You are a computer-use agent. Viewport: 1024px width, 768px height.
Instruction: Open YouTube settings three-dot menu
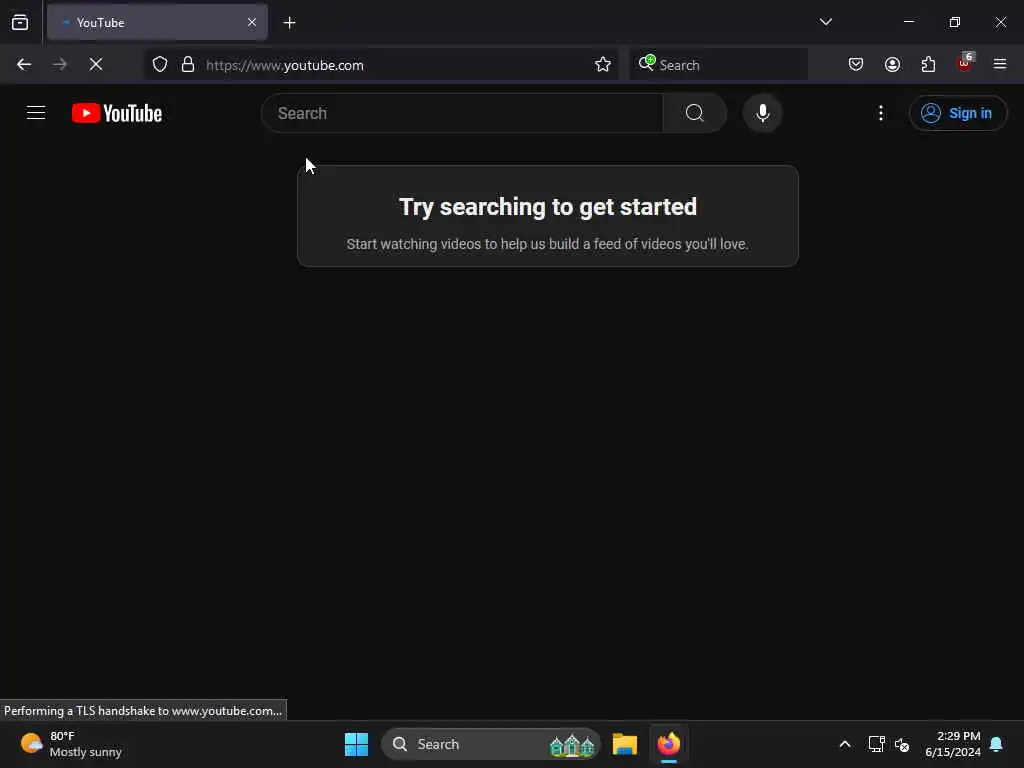[880, 113]
